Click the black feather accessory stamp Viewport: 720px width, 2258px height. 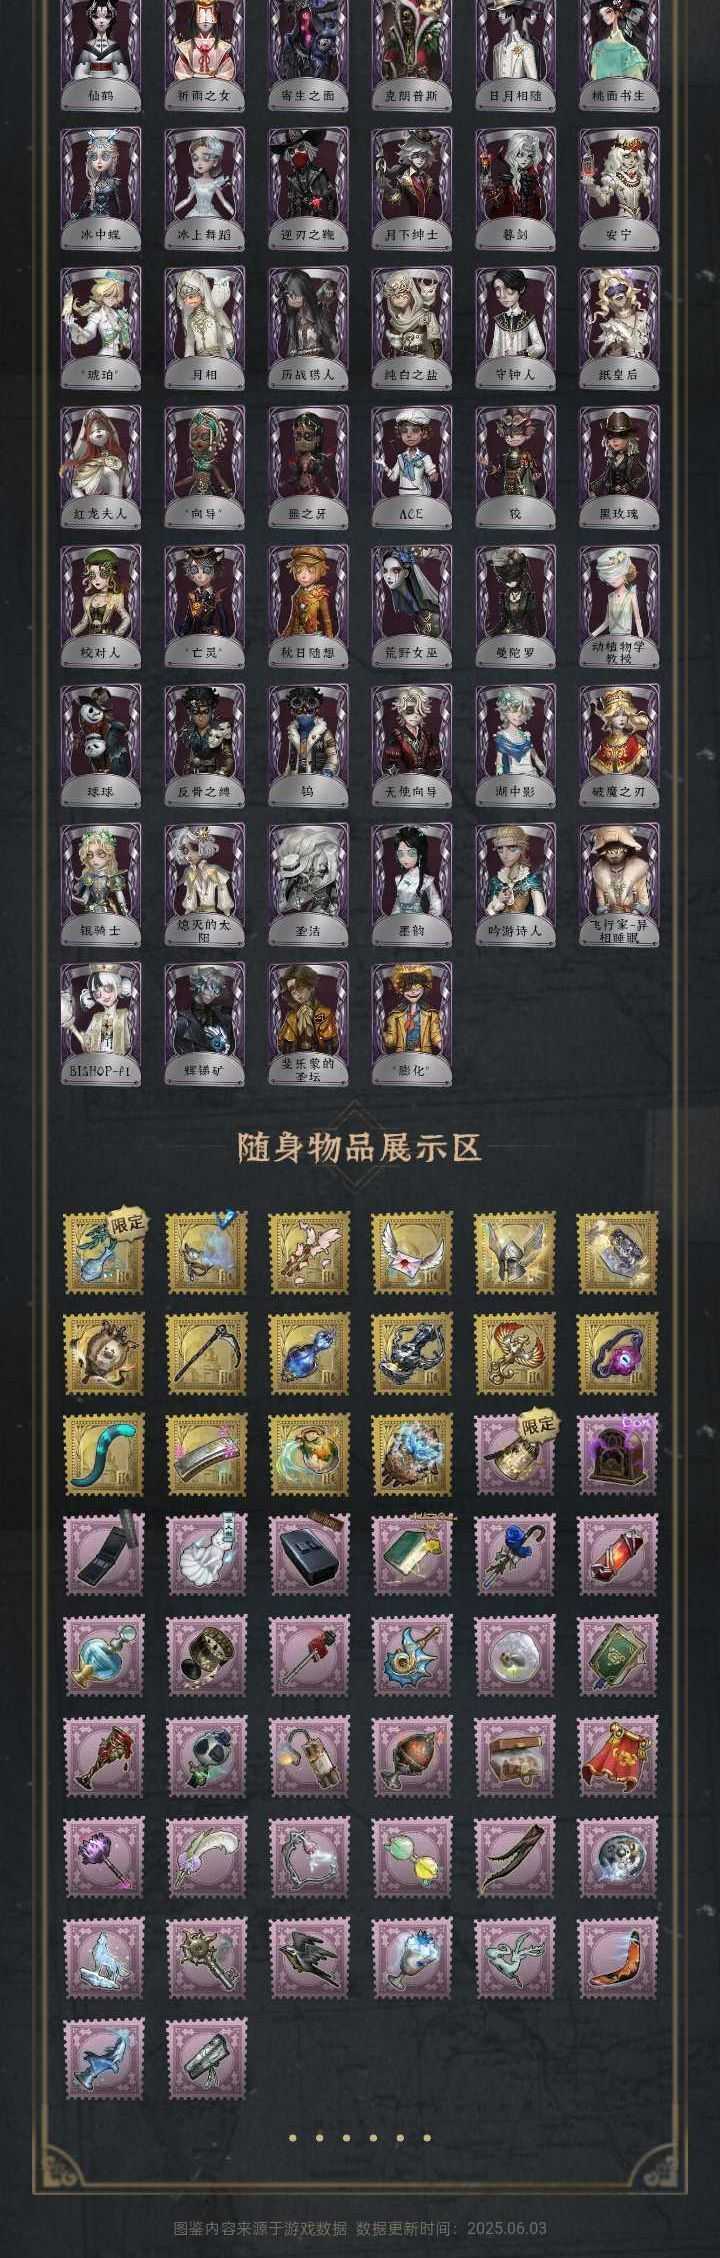tap(515, 1859)
